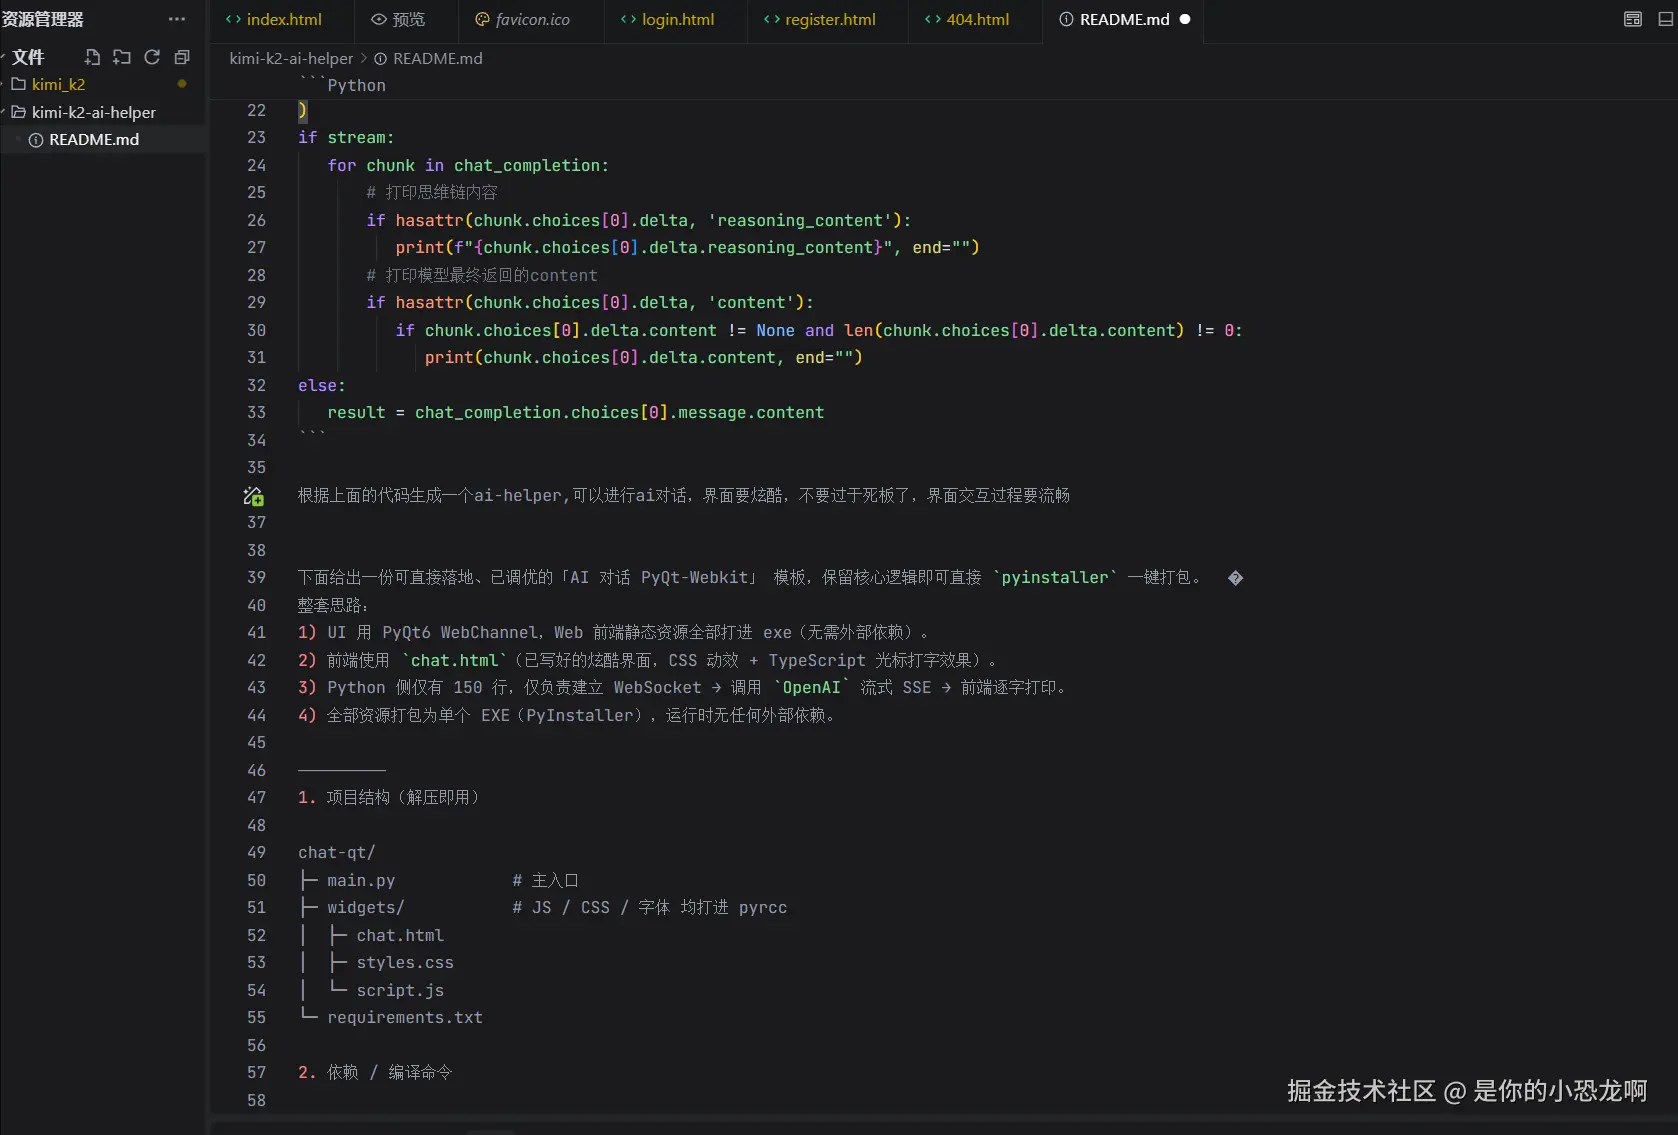The image size is (1678, 1135).
Task: Click kimi-k2-ai-helper in the breadcrumb
Action: [x=291, y=58]
